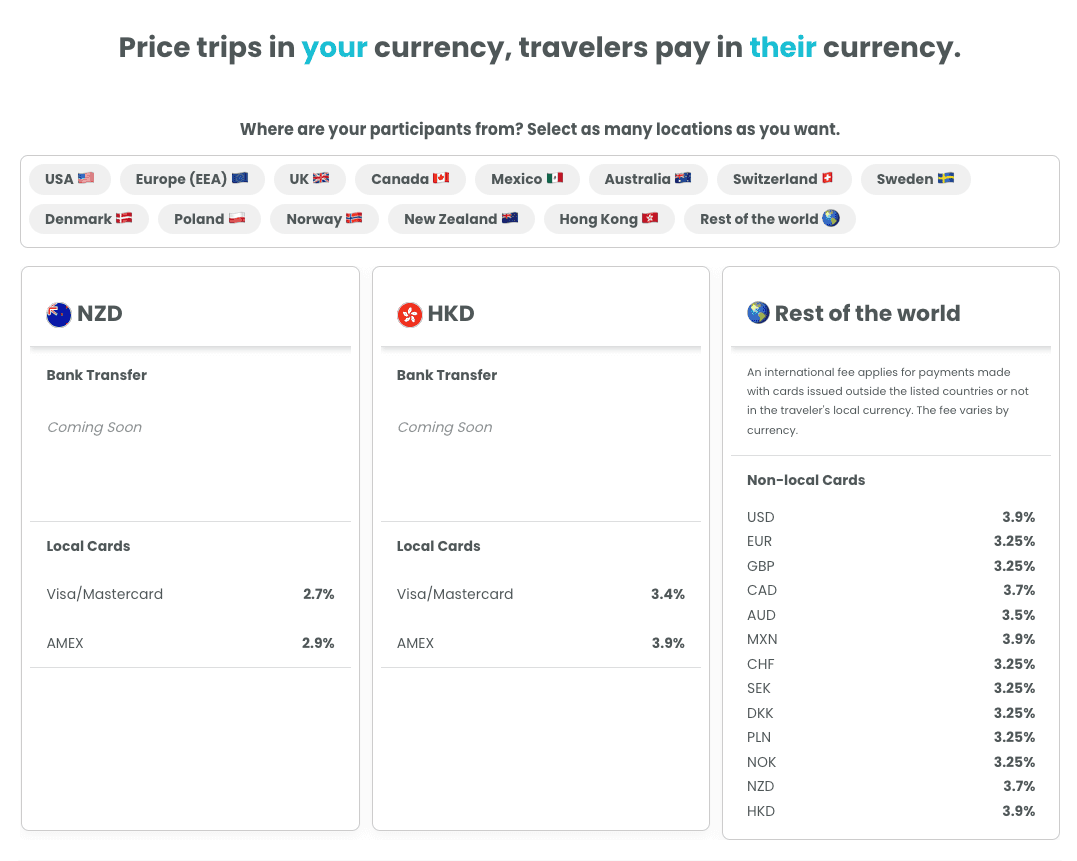Deselect the Hong Kong chip
The width and height of the screenshot is (1077, 861).
point(609,219)
